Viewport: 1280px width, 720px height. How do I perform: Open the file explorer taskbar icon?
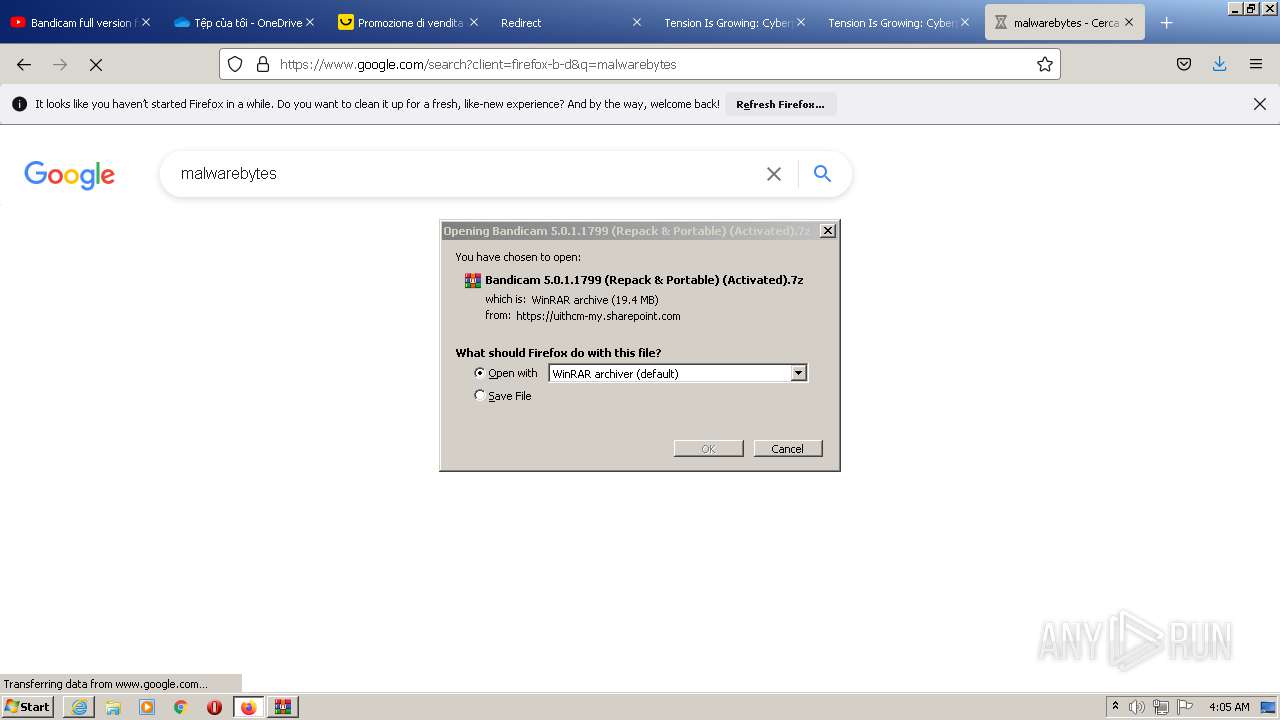[x=113, y=707]
